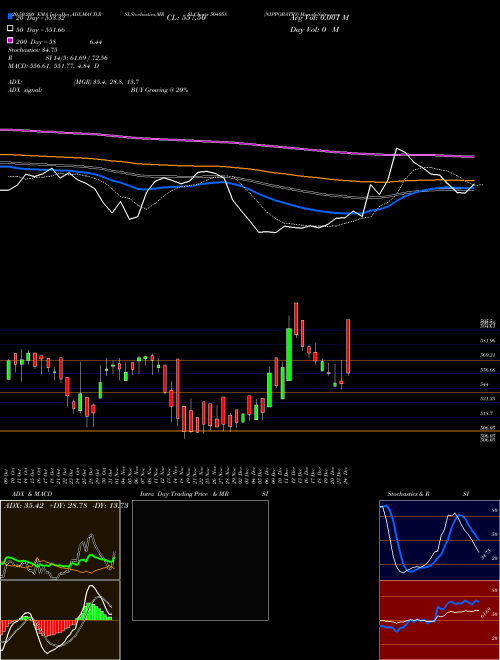
Task: Select the '50 Day - 551.66' label
Action: pos(40,30)
